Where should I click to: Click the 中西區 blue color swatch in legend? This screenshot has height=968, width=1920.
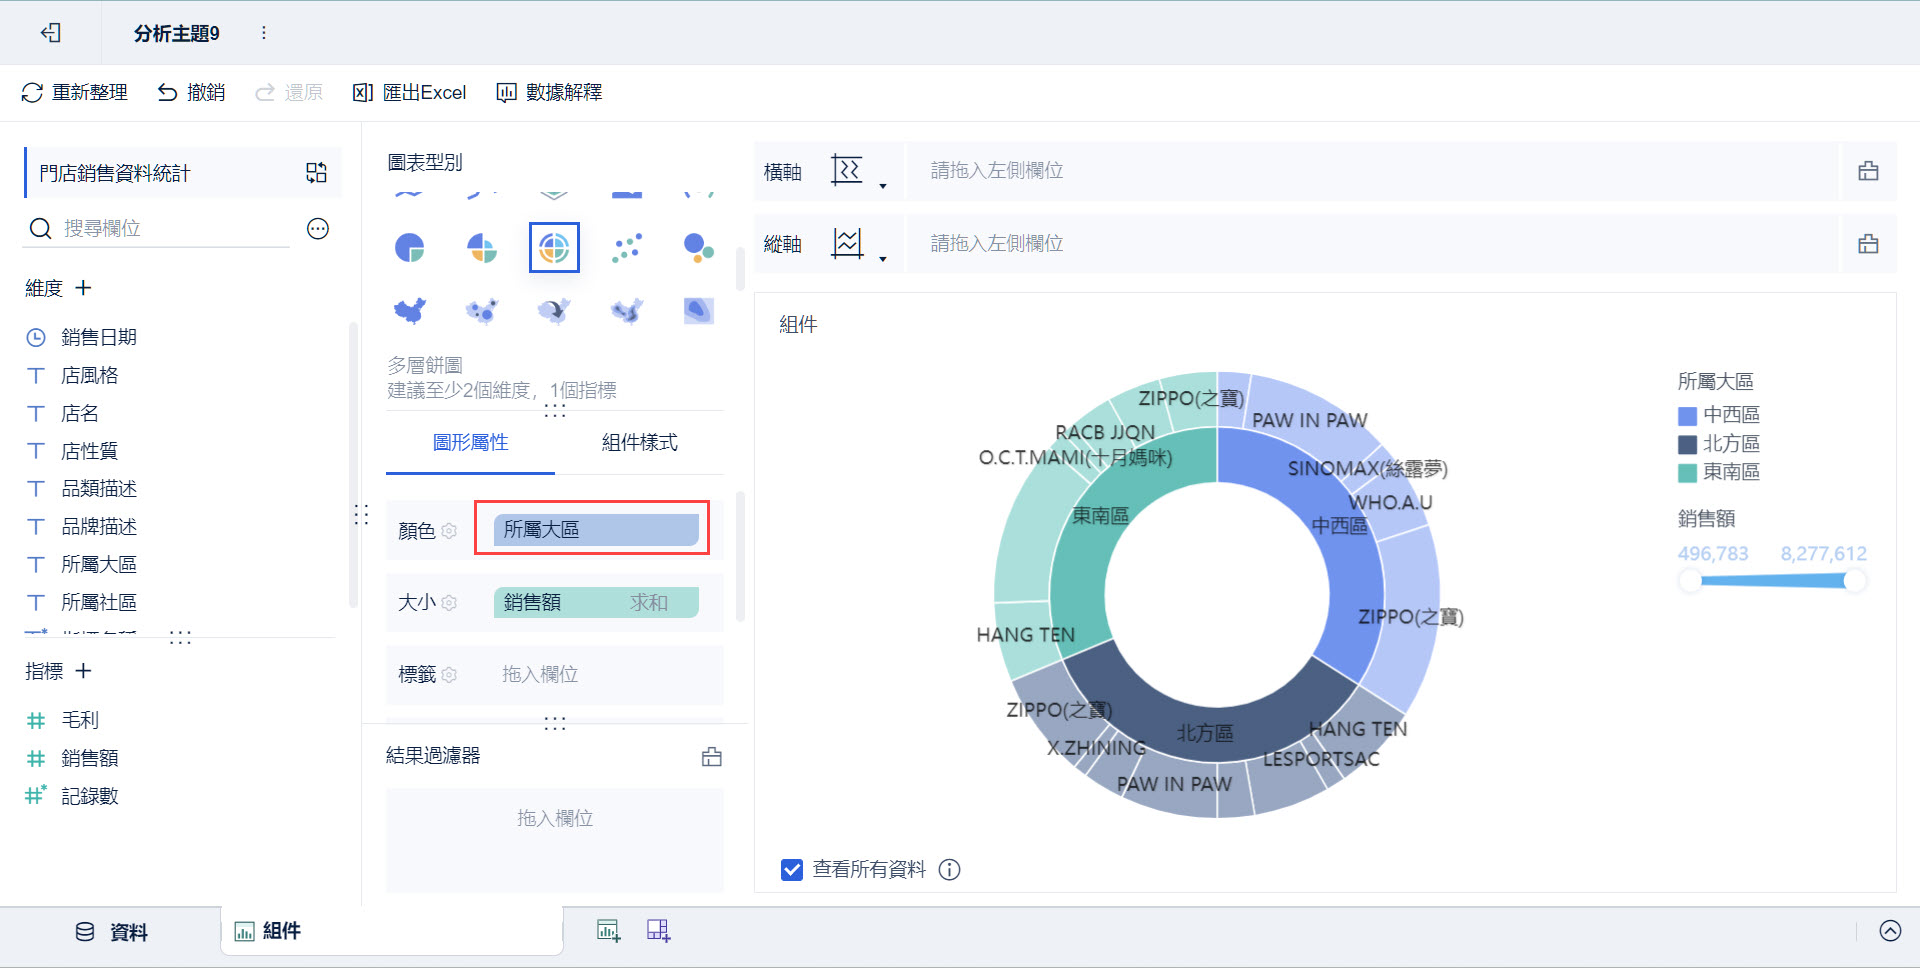point(1688,416)
